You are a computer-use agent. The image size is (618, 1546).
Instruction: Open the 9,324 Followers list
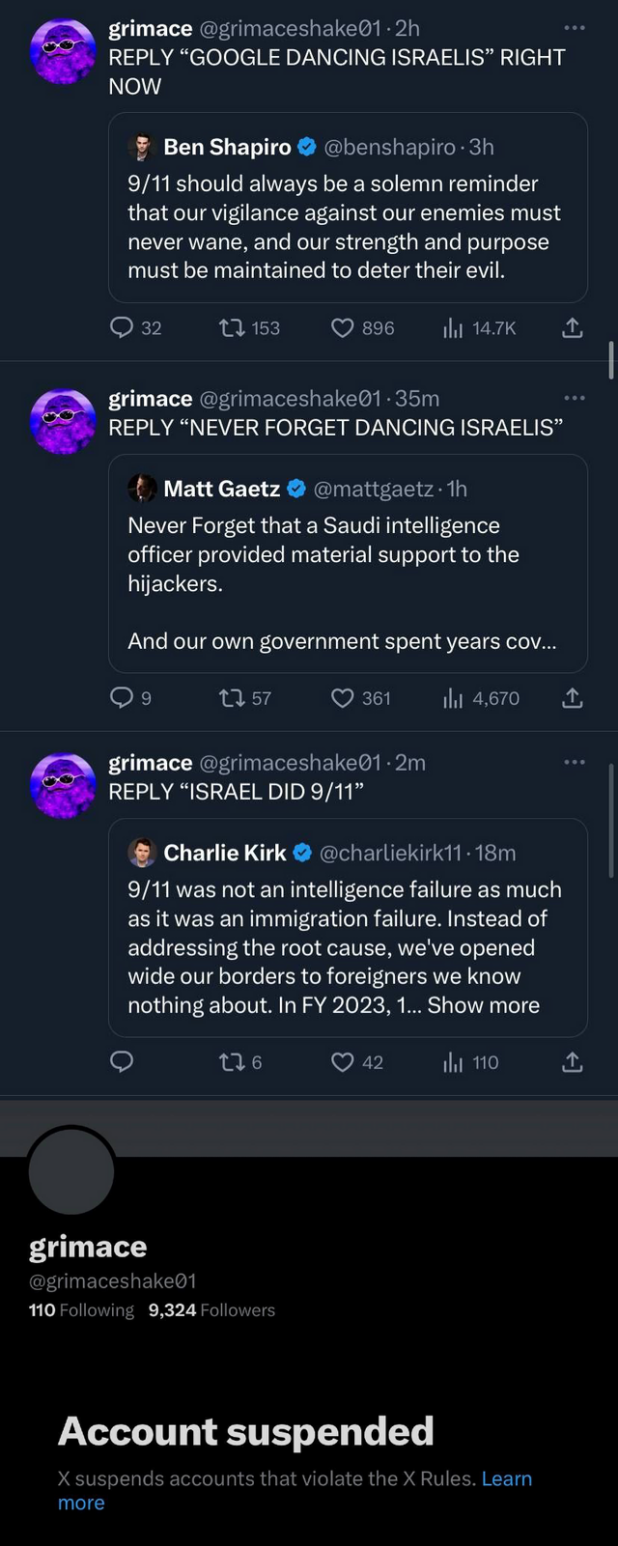211,1310
